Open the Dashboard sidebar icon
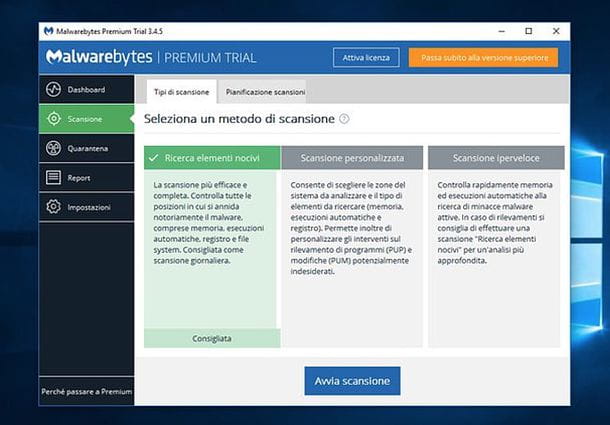 (54, 90)
